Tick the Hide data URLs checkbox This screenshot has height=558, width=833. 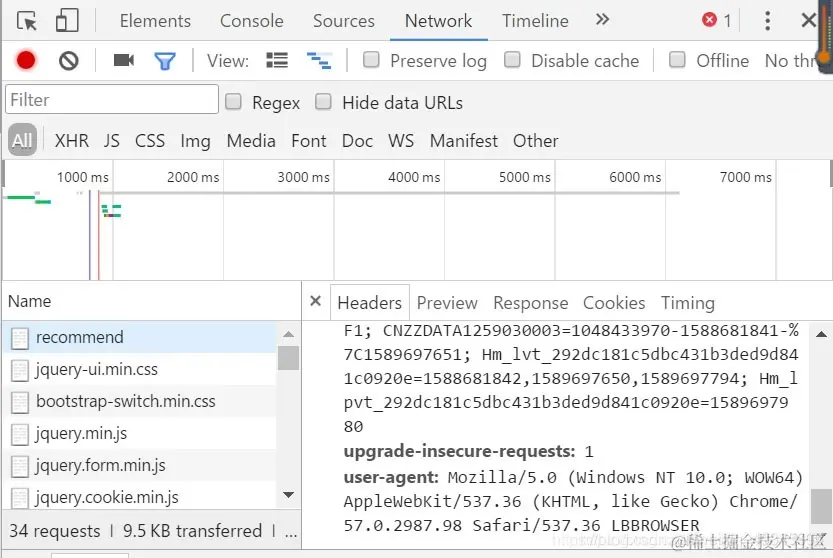click(x=323, y=102)
